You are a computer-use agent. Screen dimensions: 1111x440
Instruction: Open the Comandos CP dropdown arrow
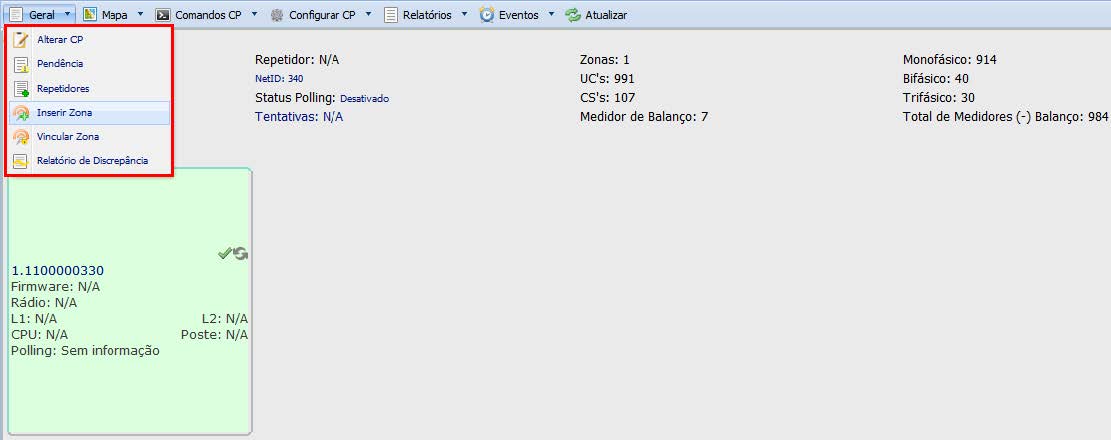(255, 15)
